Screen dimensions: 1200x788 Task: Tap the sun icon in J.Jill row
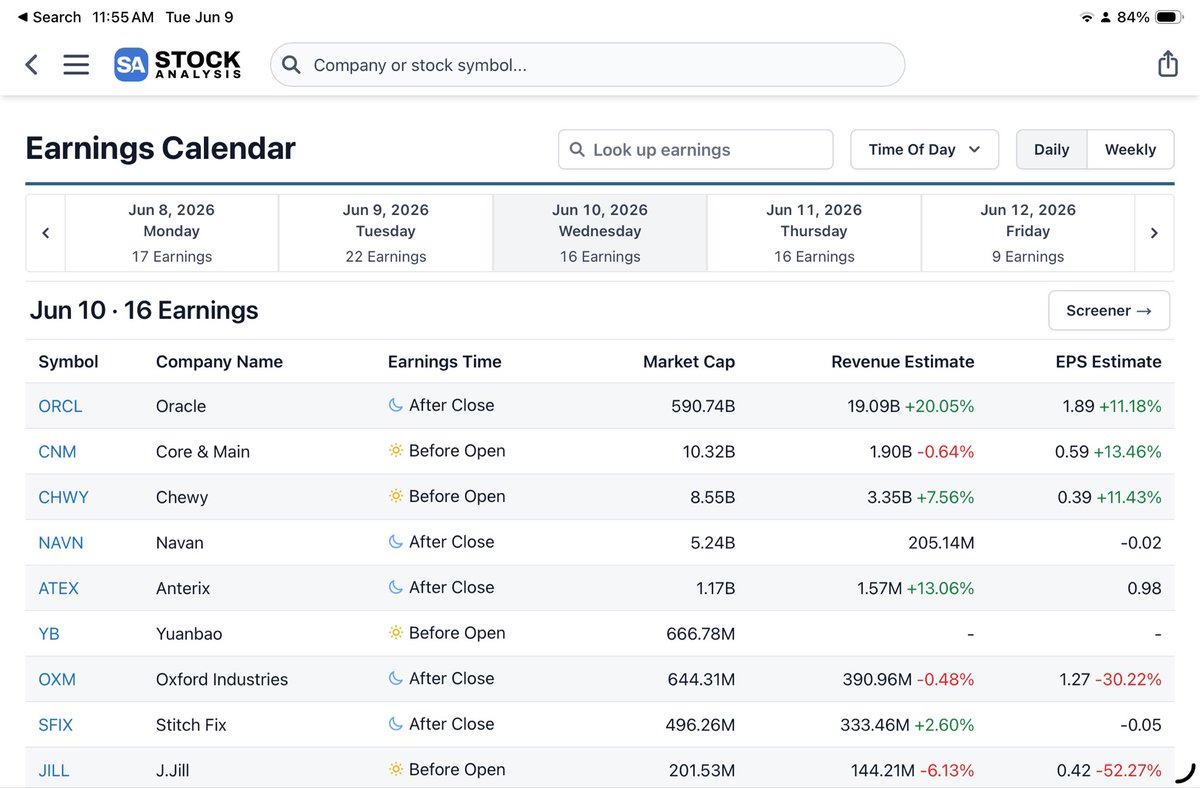coord(396,769)
